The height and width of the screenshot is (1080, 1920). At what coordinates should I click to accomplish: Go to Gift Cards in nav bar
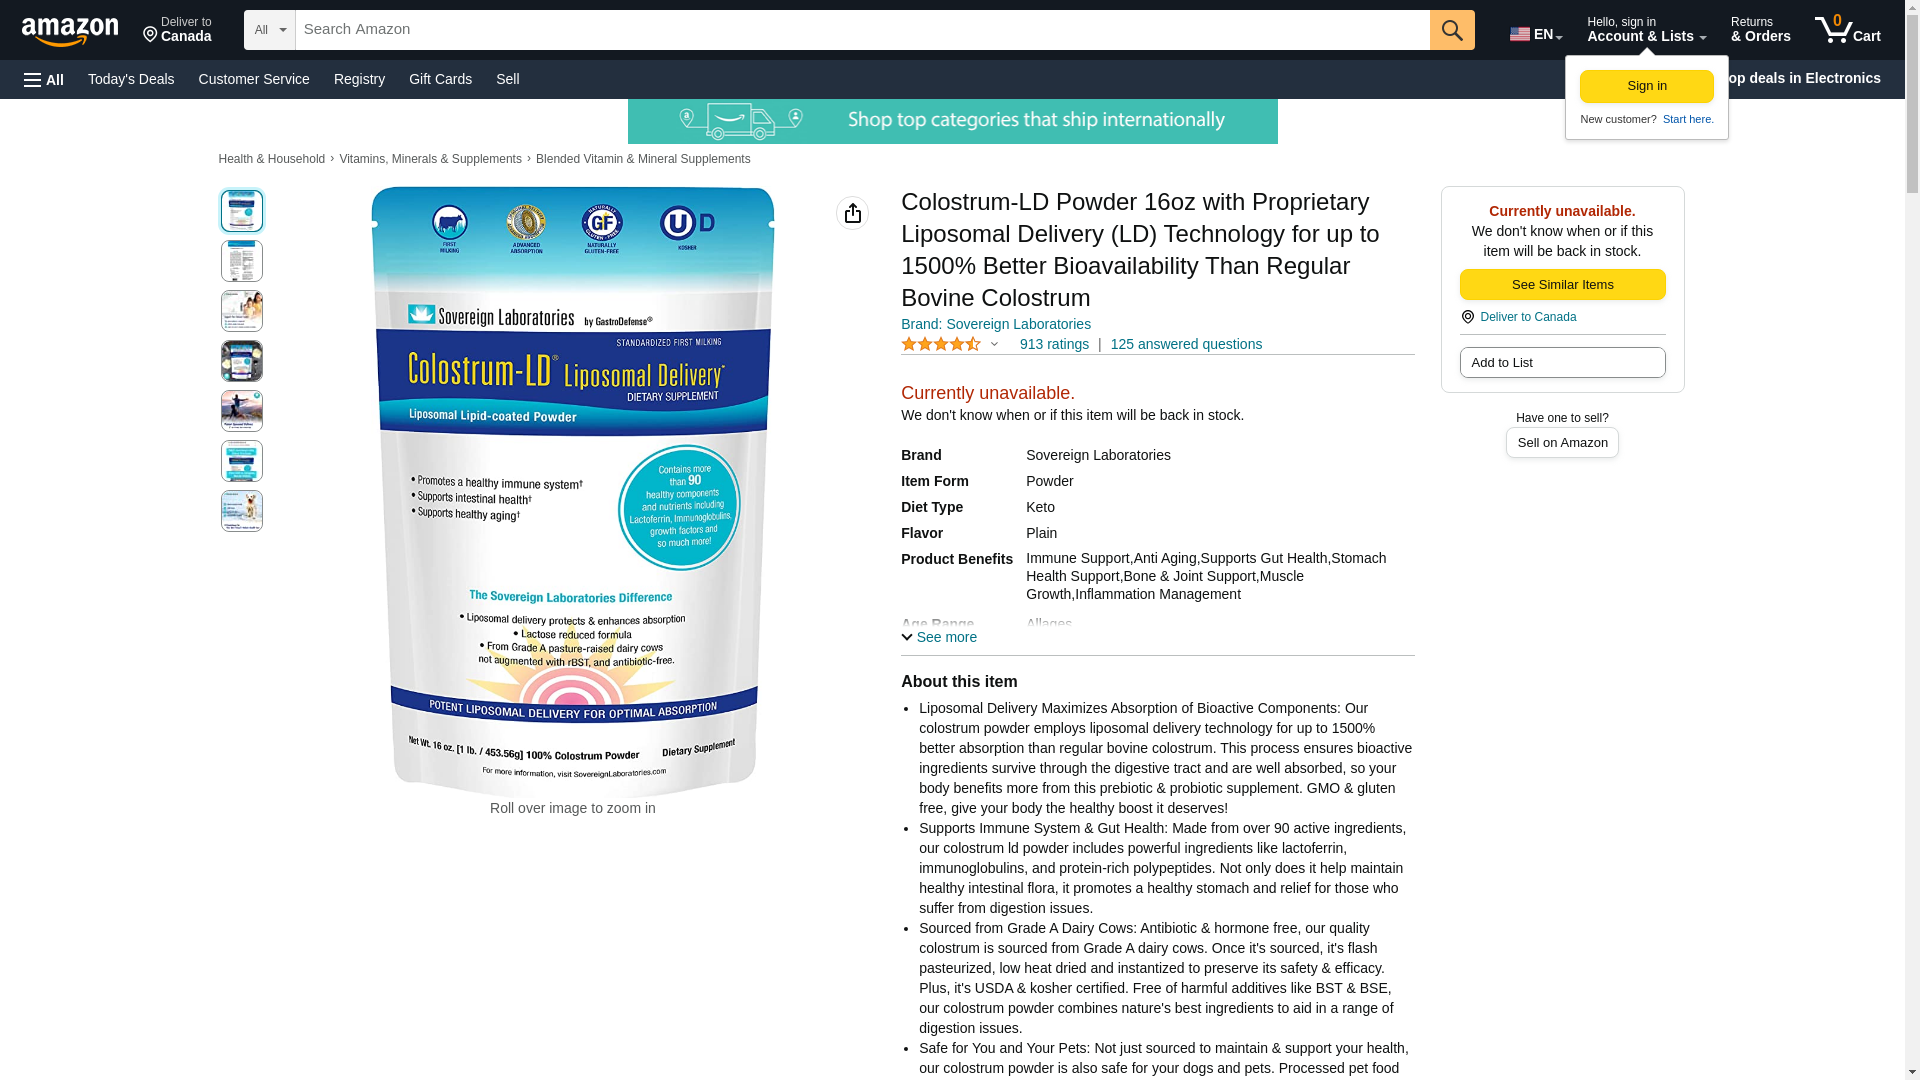coord(440,79)
